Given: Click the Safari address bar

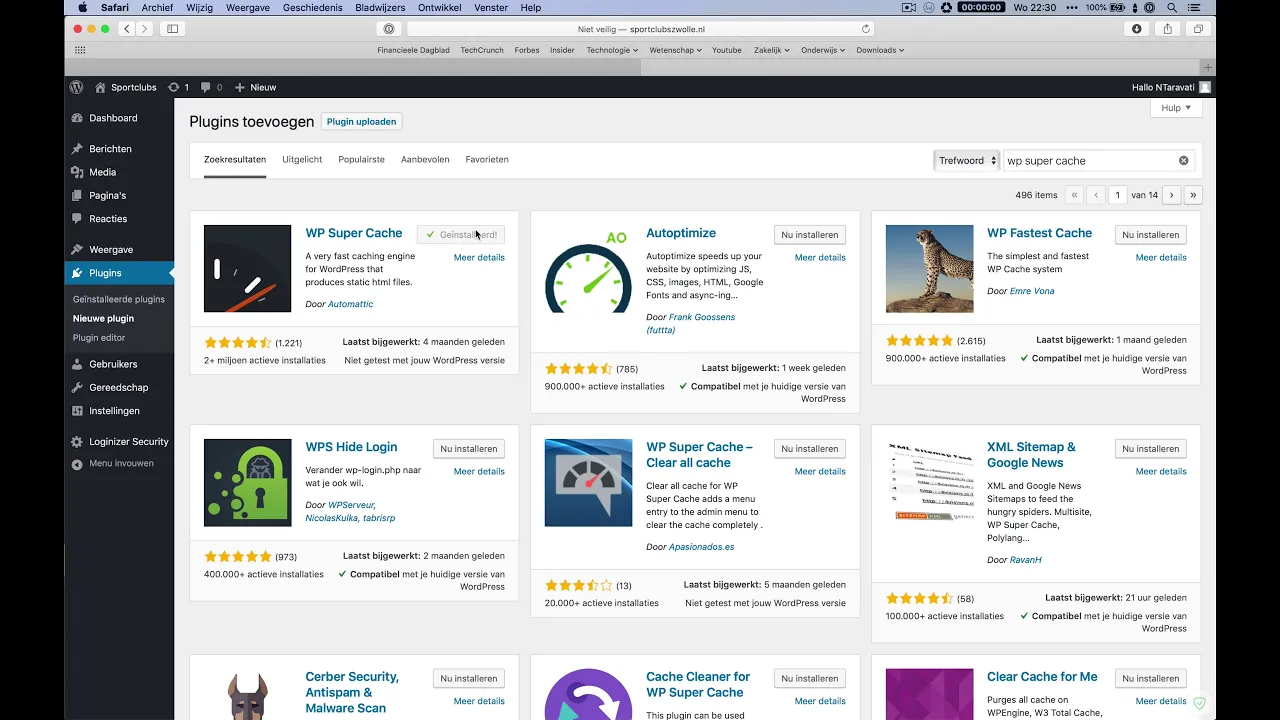Looking at the screenshot, I should pyautogui.click(x=640, y=29).
